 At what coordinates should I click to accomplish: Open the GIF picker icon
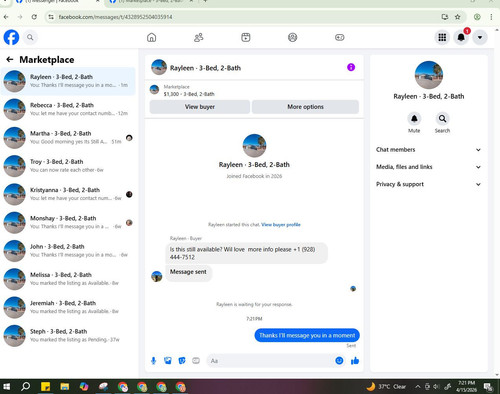pos(196,361)
